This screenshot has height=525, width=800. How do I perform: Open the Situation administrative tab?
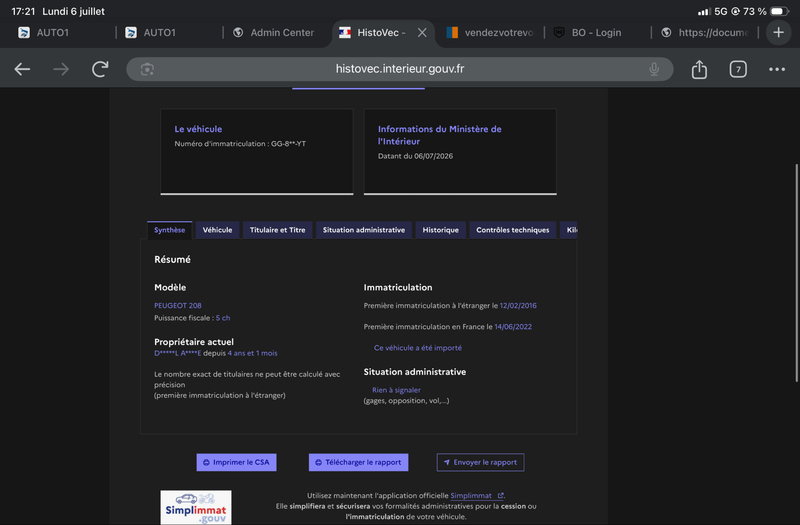[x=364, y=230]
